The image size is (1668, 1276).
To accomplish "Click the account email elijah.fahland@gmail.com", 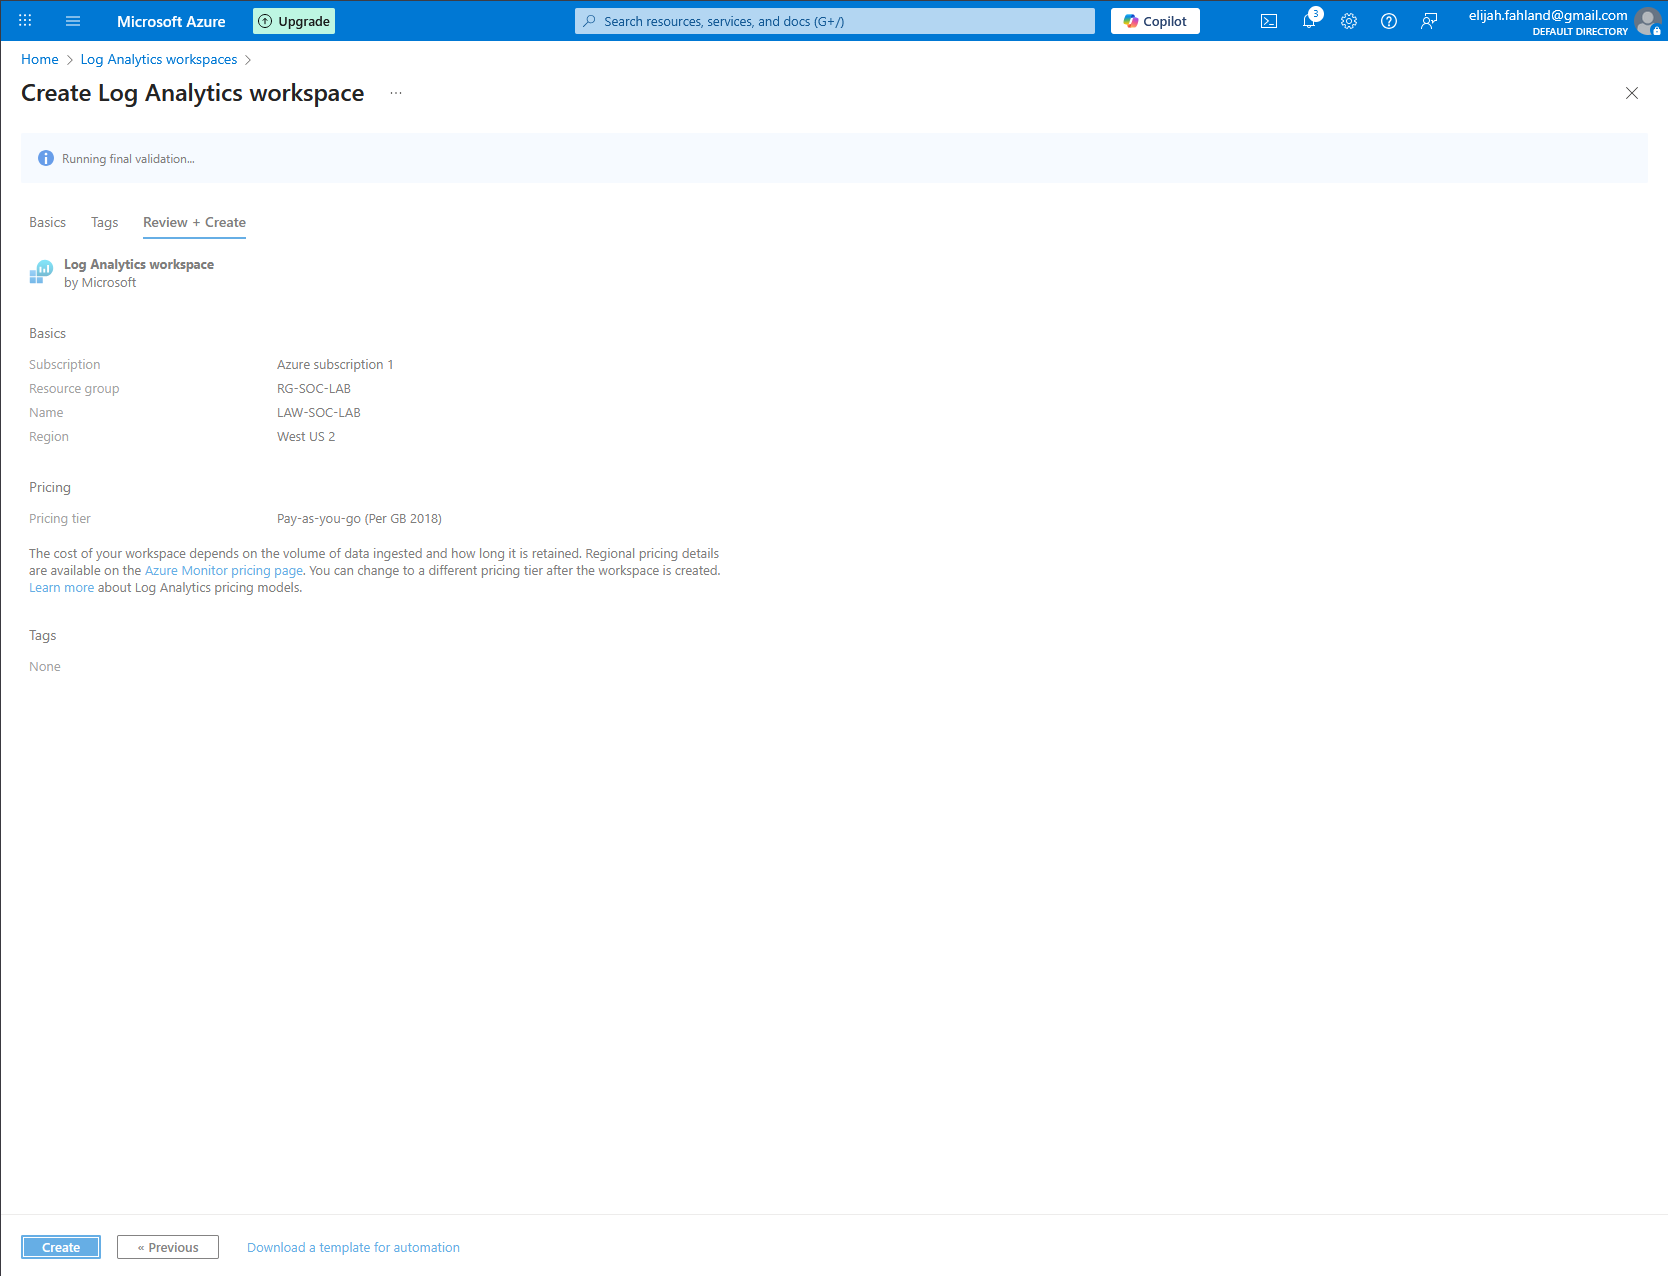I will point(1548,15).
